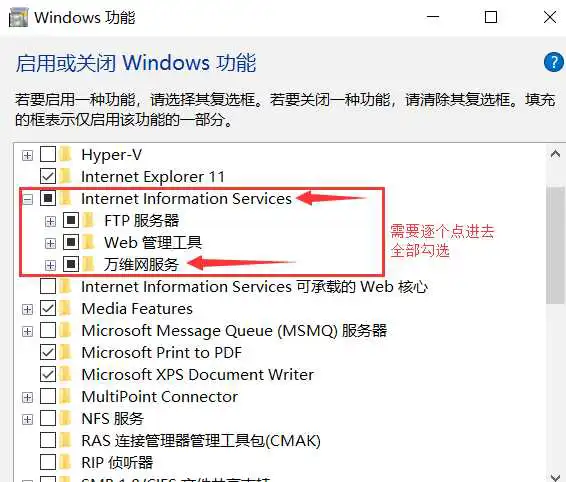Click the FTP 服务器 folder icon
Viewport: 566px width, 482px height.
(89, 220)
